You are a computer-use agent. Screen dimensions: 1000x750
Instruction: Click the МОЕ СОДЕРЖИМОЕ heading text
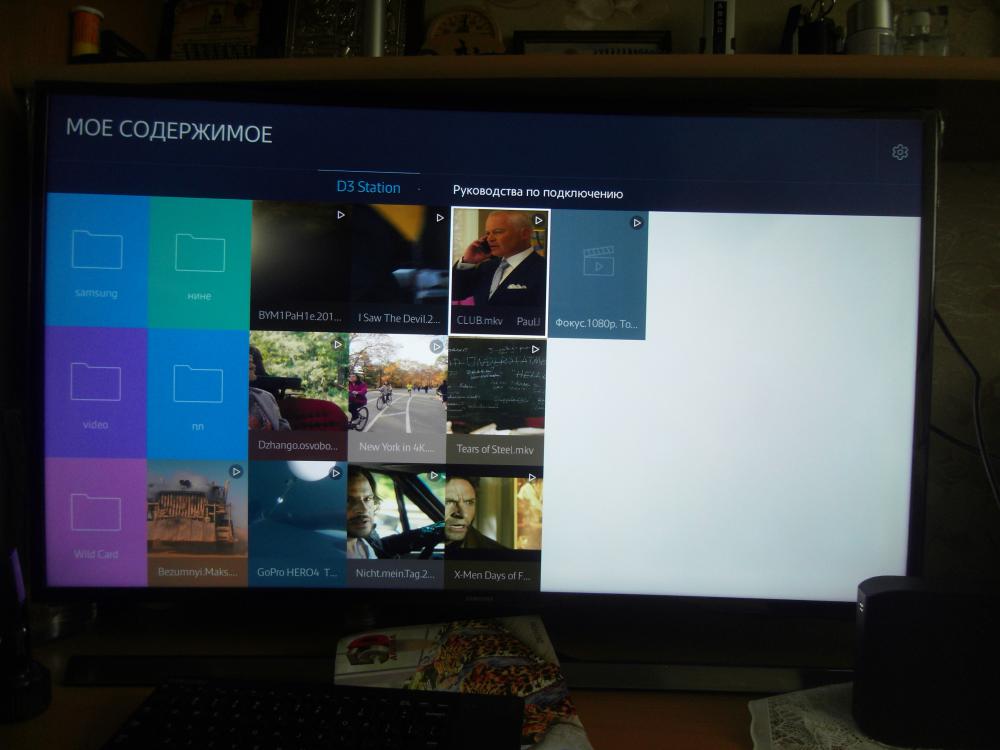coord(169,131)
